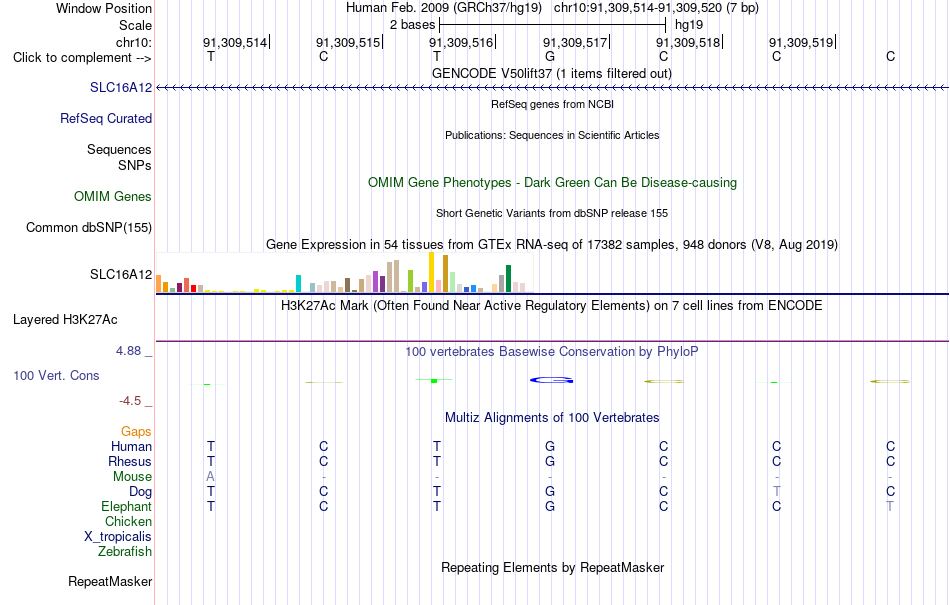The image size is (950, 605).
Task: Click the -4.5 PhyloP lower scale value
Action: coord(130,400)
